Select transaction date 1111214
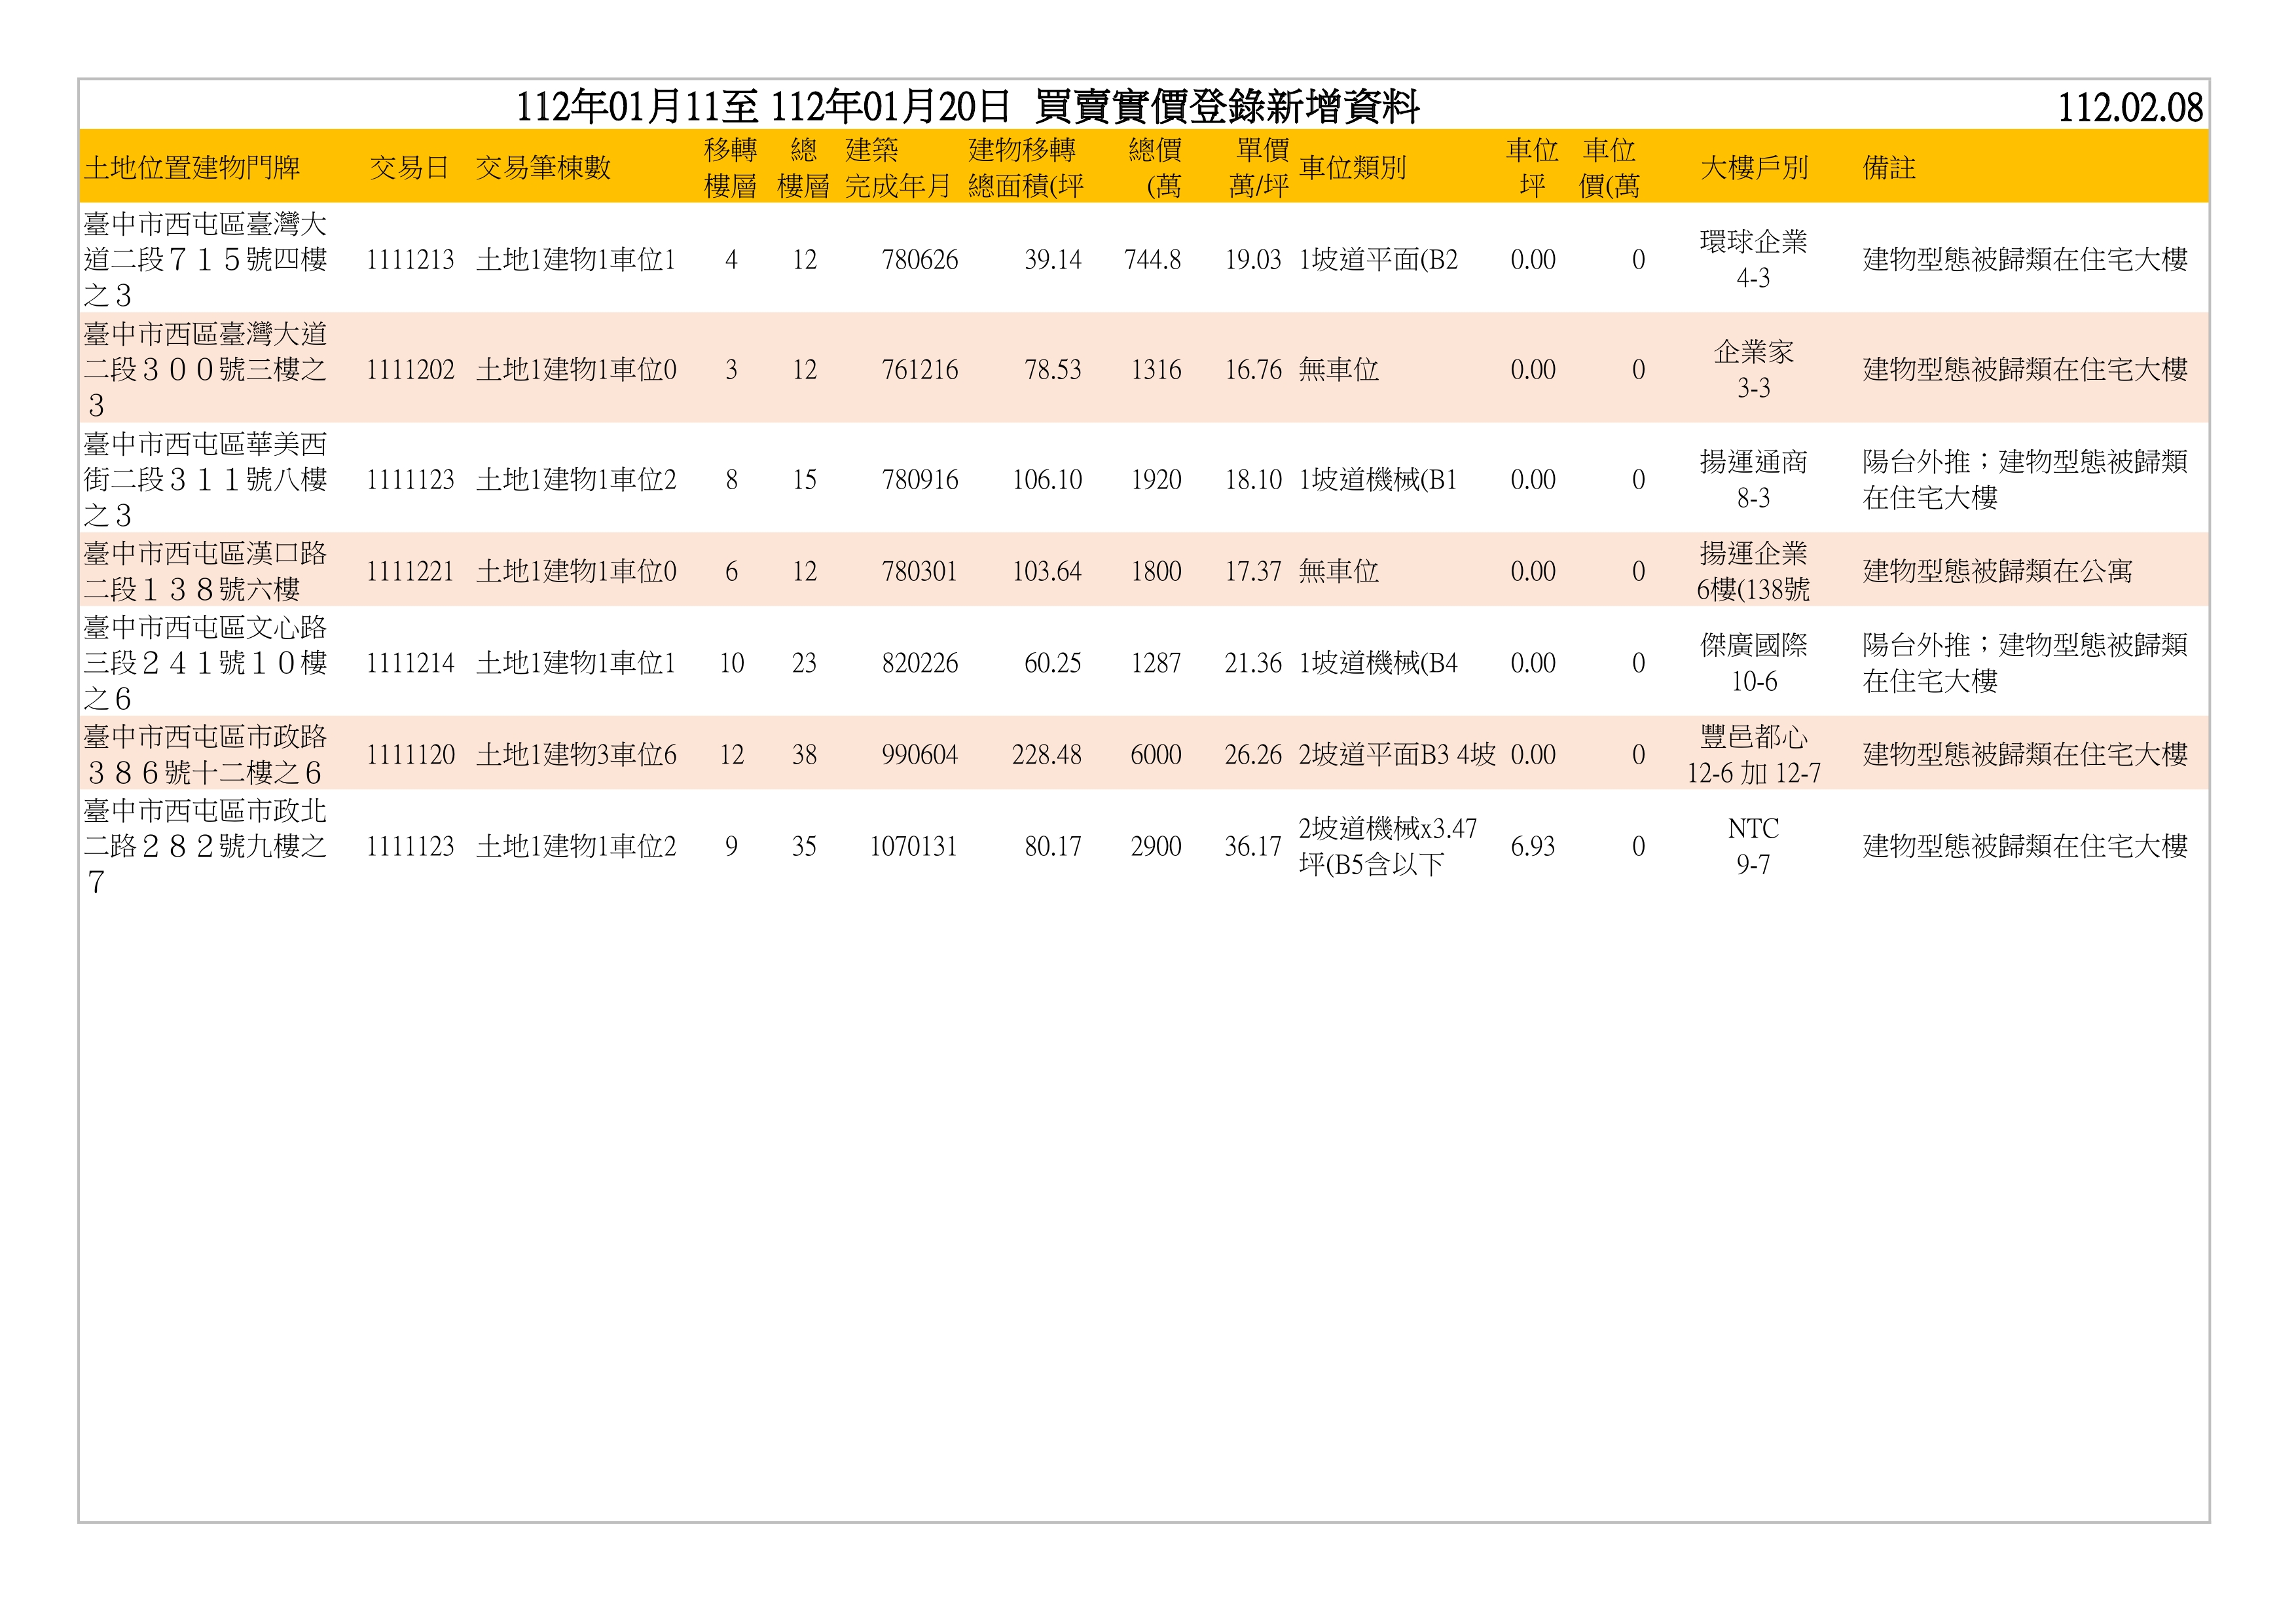 410,663
